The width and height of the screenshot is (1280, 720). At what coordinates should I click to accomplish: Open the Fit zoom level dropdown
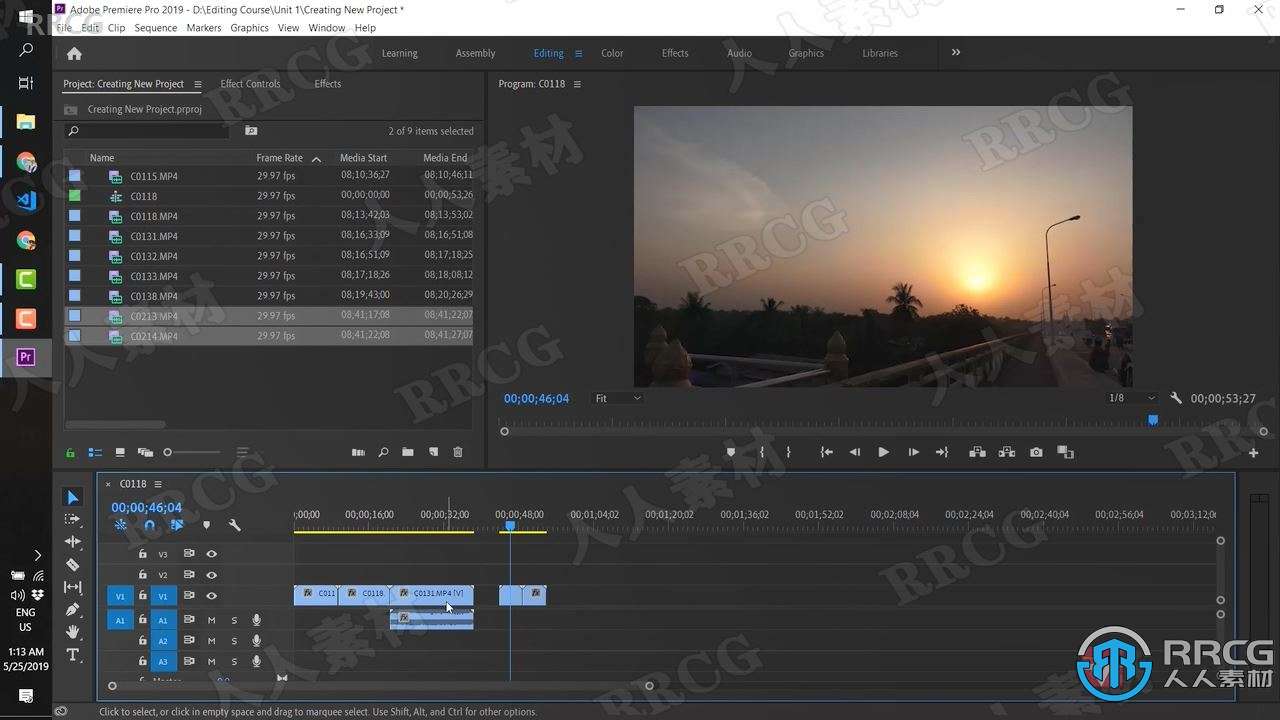pos(618,398)
